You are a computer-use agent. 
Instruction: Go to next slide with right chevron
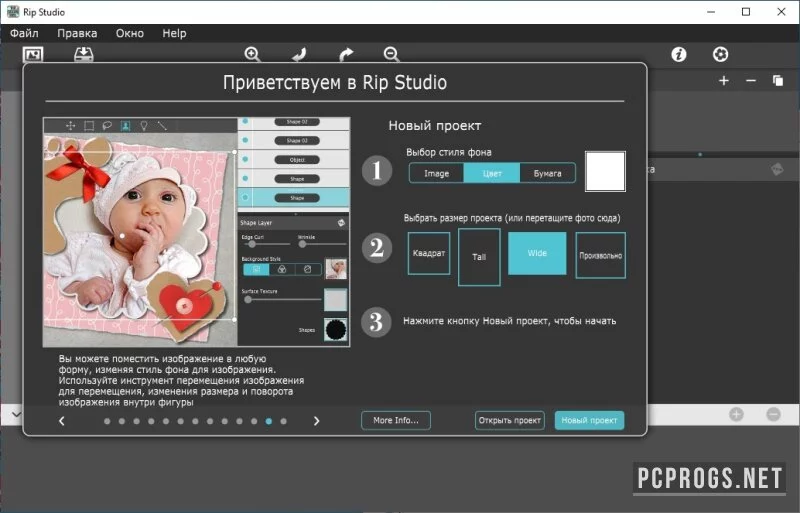pyautogui.click(x=316, y=421)
